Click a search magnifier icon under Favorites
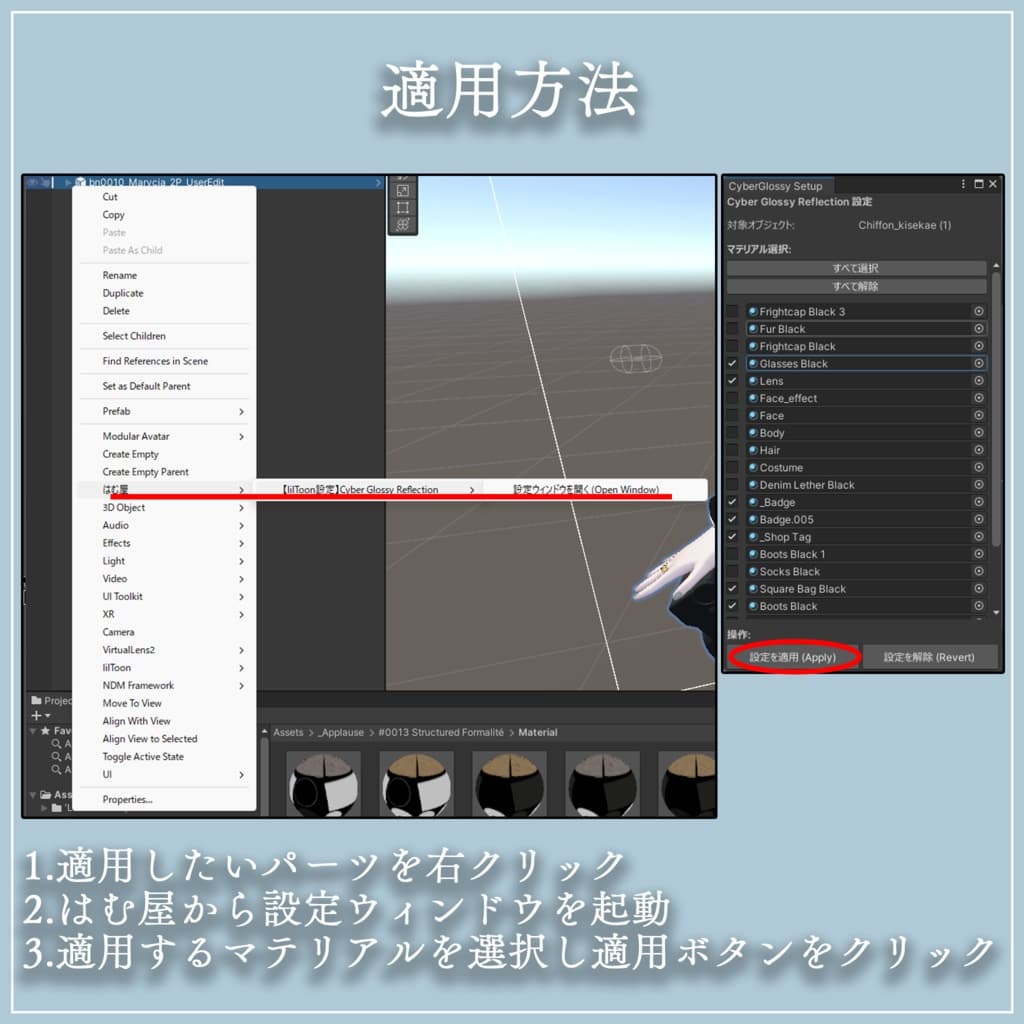 [x=57, y=744]
